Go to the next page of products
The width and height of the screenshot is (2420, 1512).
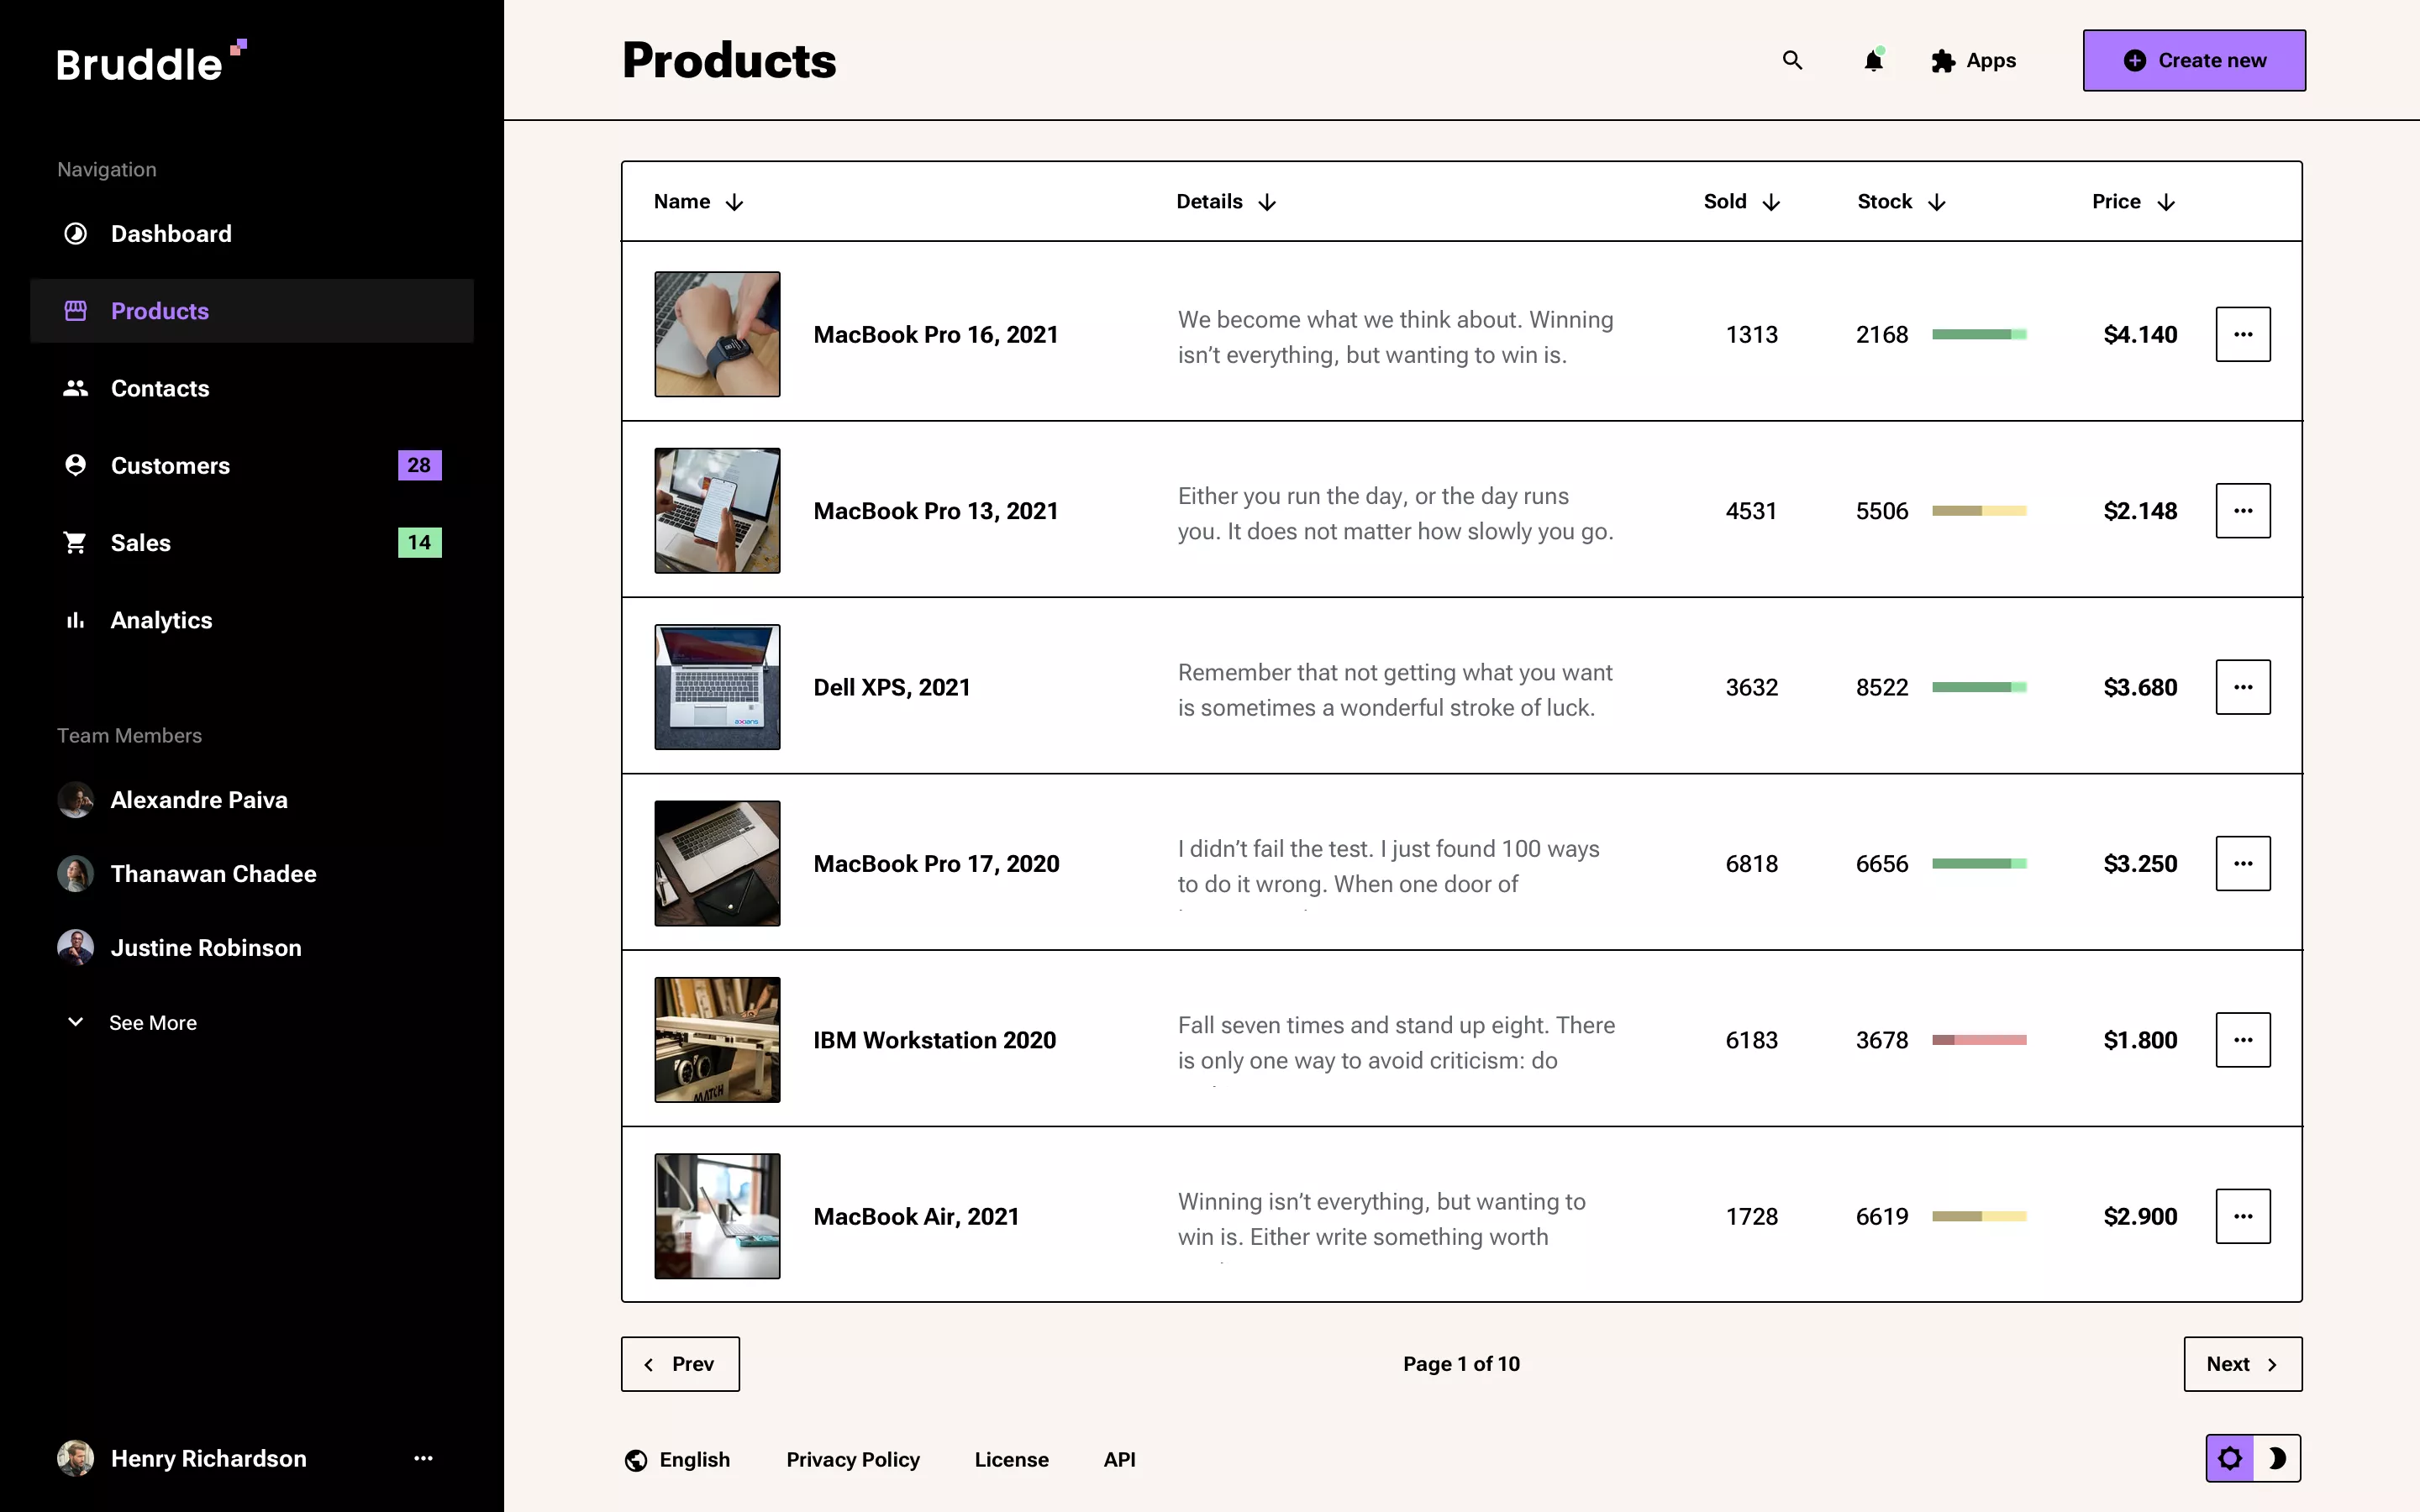[2241, 1363]
